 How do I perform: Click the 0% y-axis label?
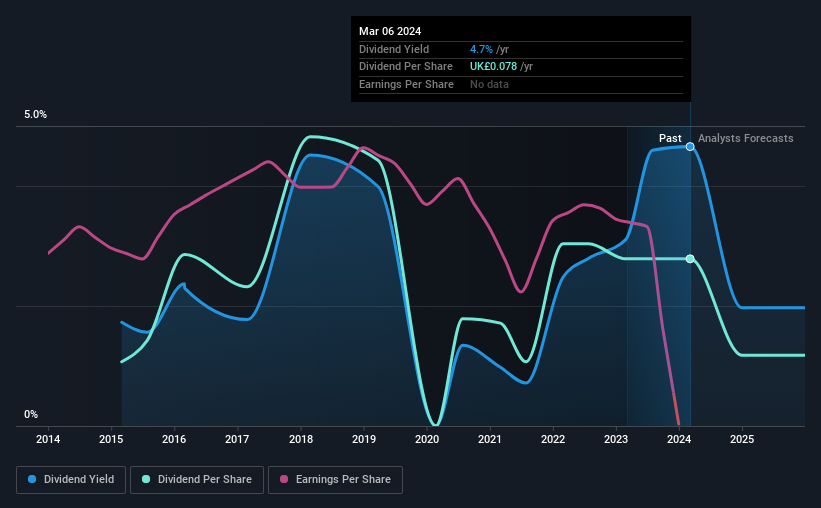(x=31, y=414)
